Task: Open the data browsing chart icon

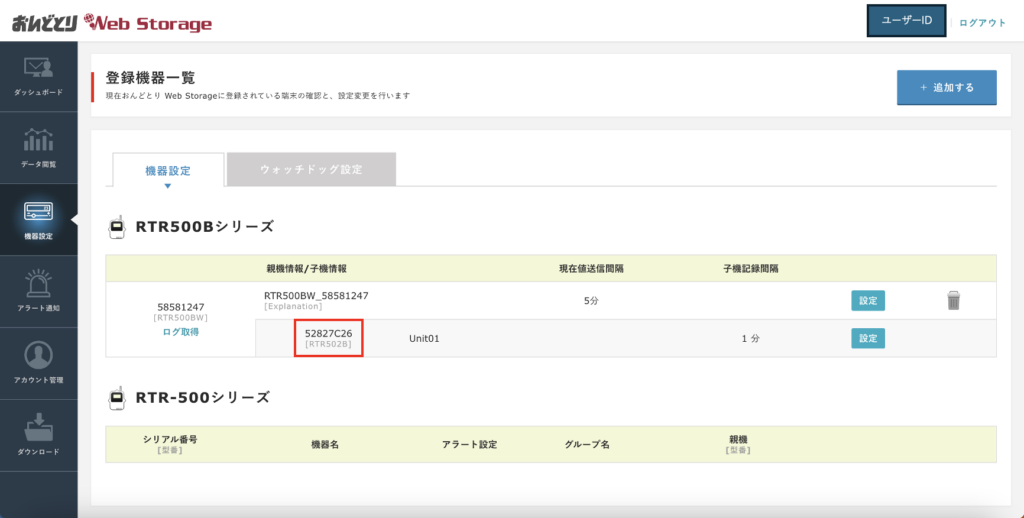Action: click(x=38, y=140)
